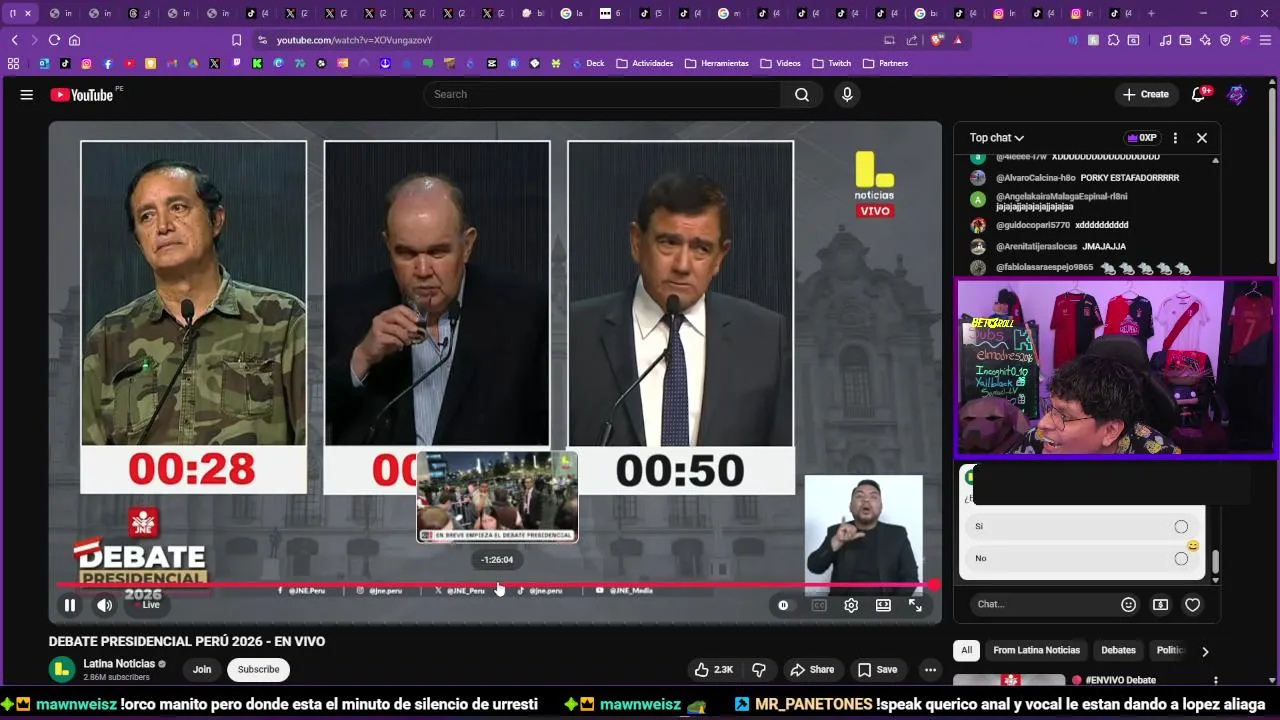Click the preview thumbnail over the timeline
Screen dimensions: 1280x720
tap(497, 497)
